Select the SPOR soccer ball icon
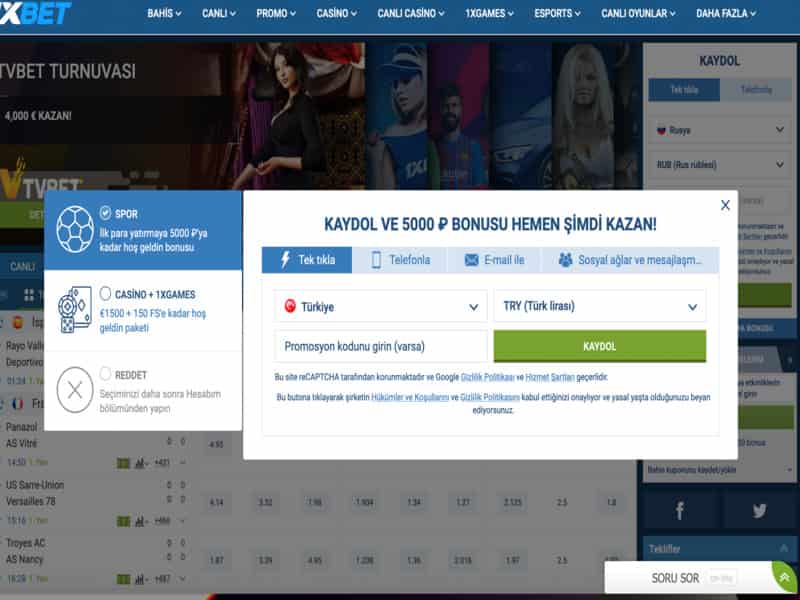This screenshot has width=800, height=600. pos(75,228)
